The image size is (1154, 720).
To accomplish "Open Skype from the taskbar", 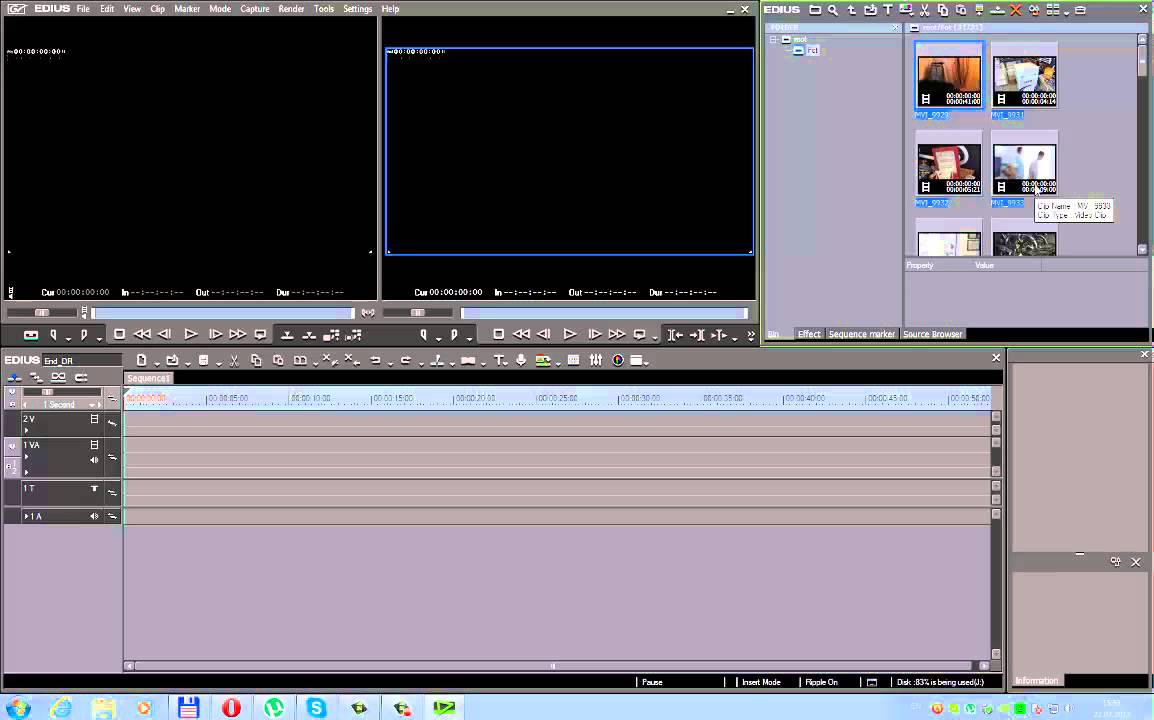I will click(x=316, y=707).
